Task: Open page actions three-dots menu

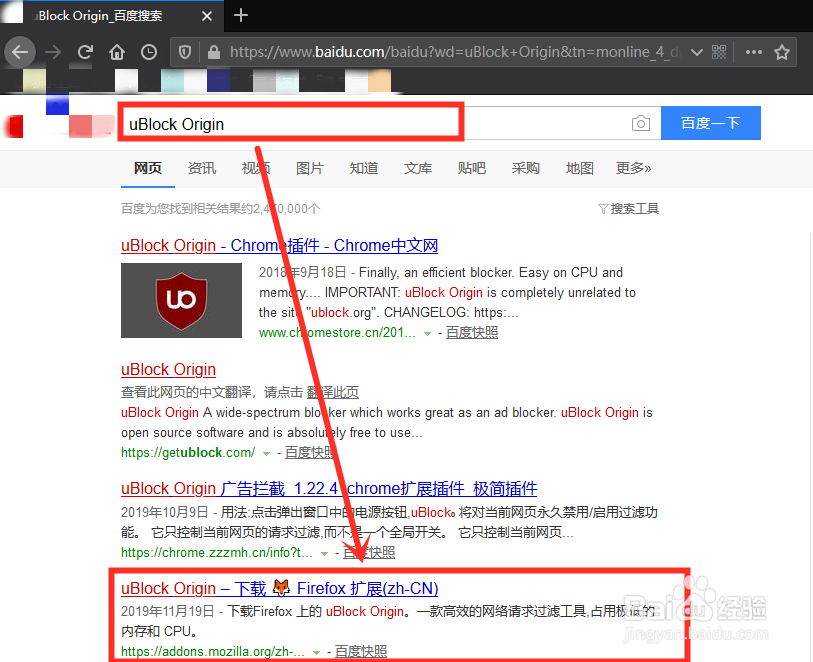Action: (753, 52)
